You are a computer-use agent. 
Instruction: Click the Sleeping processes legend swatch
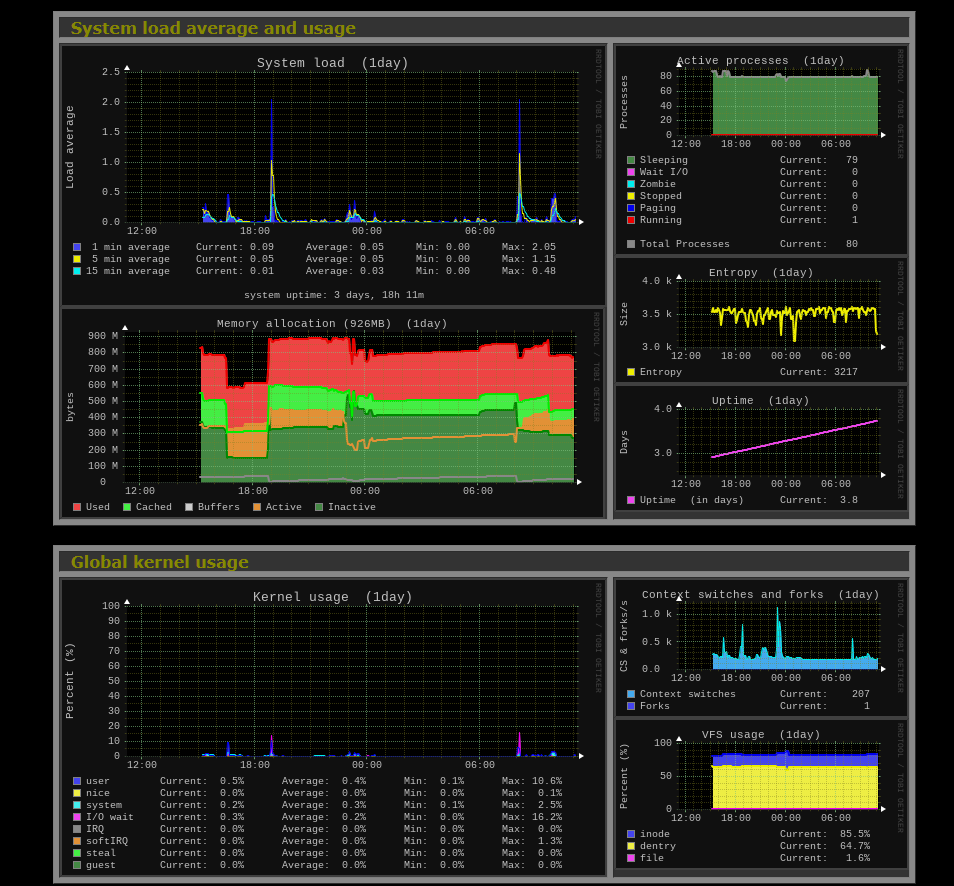(x=631, y=160)
